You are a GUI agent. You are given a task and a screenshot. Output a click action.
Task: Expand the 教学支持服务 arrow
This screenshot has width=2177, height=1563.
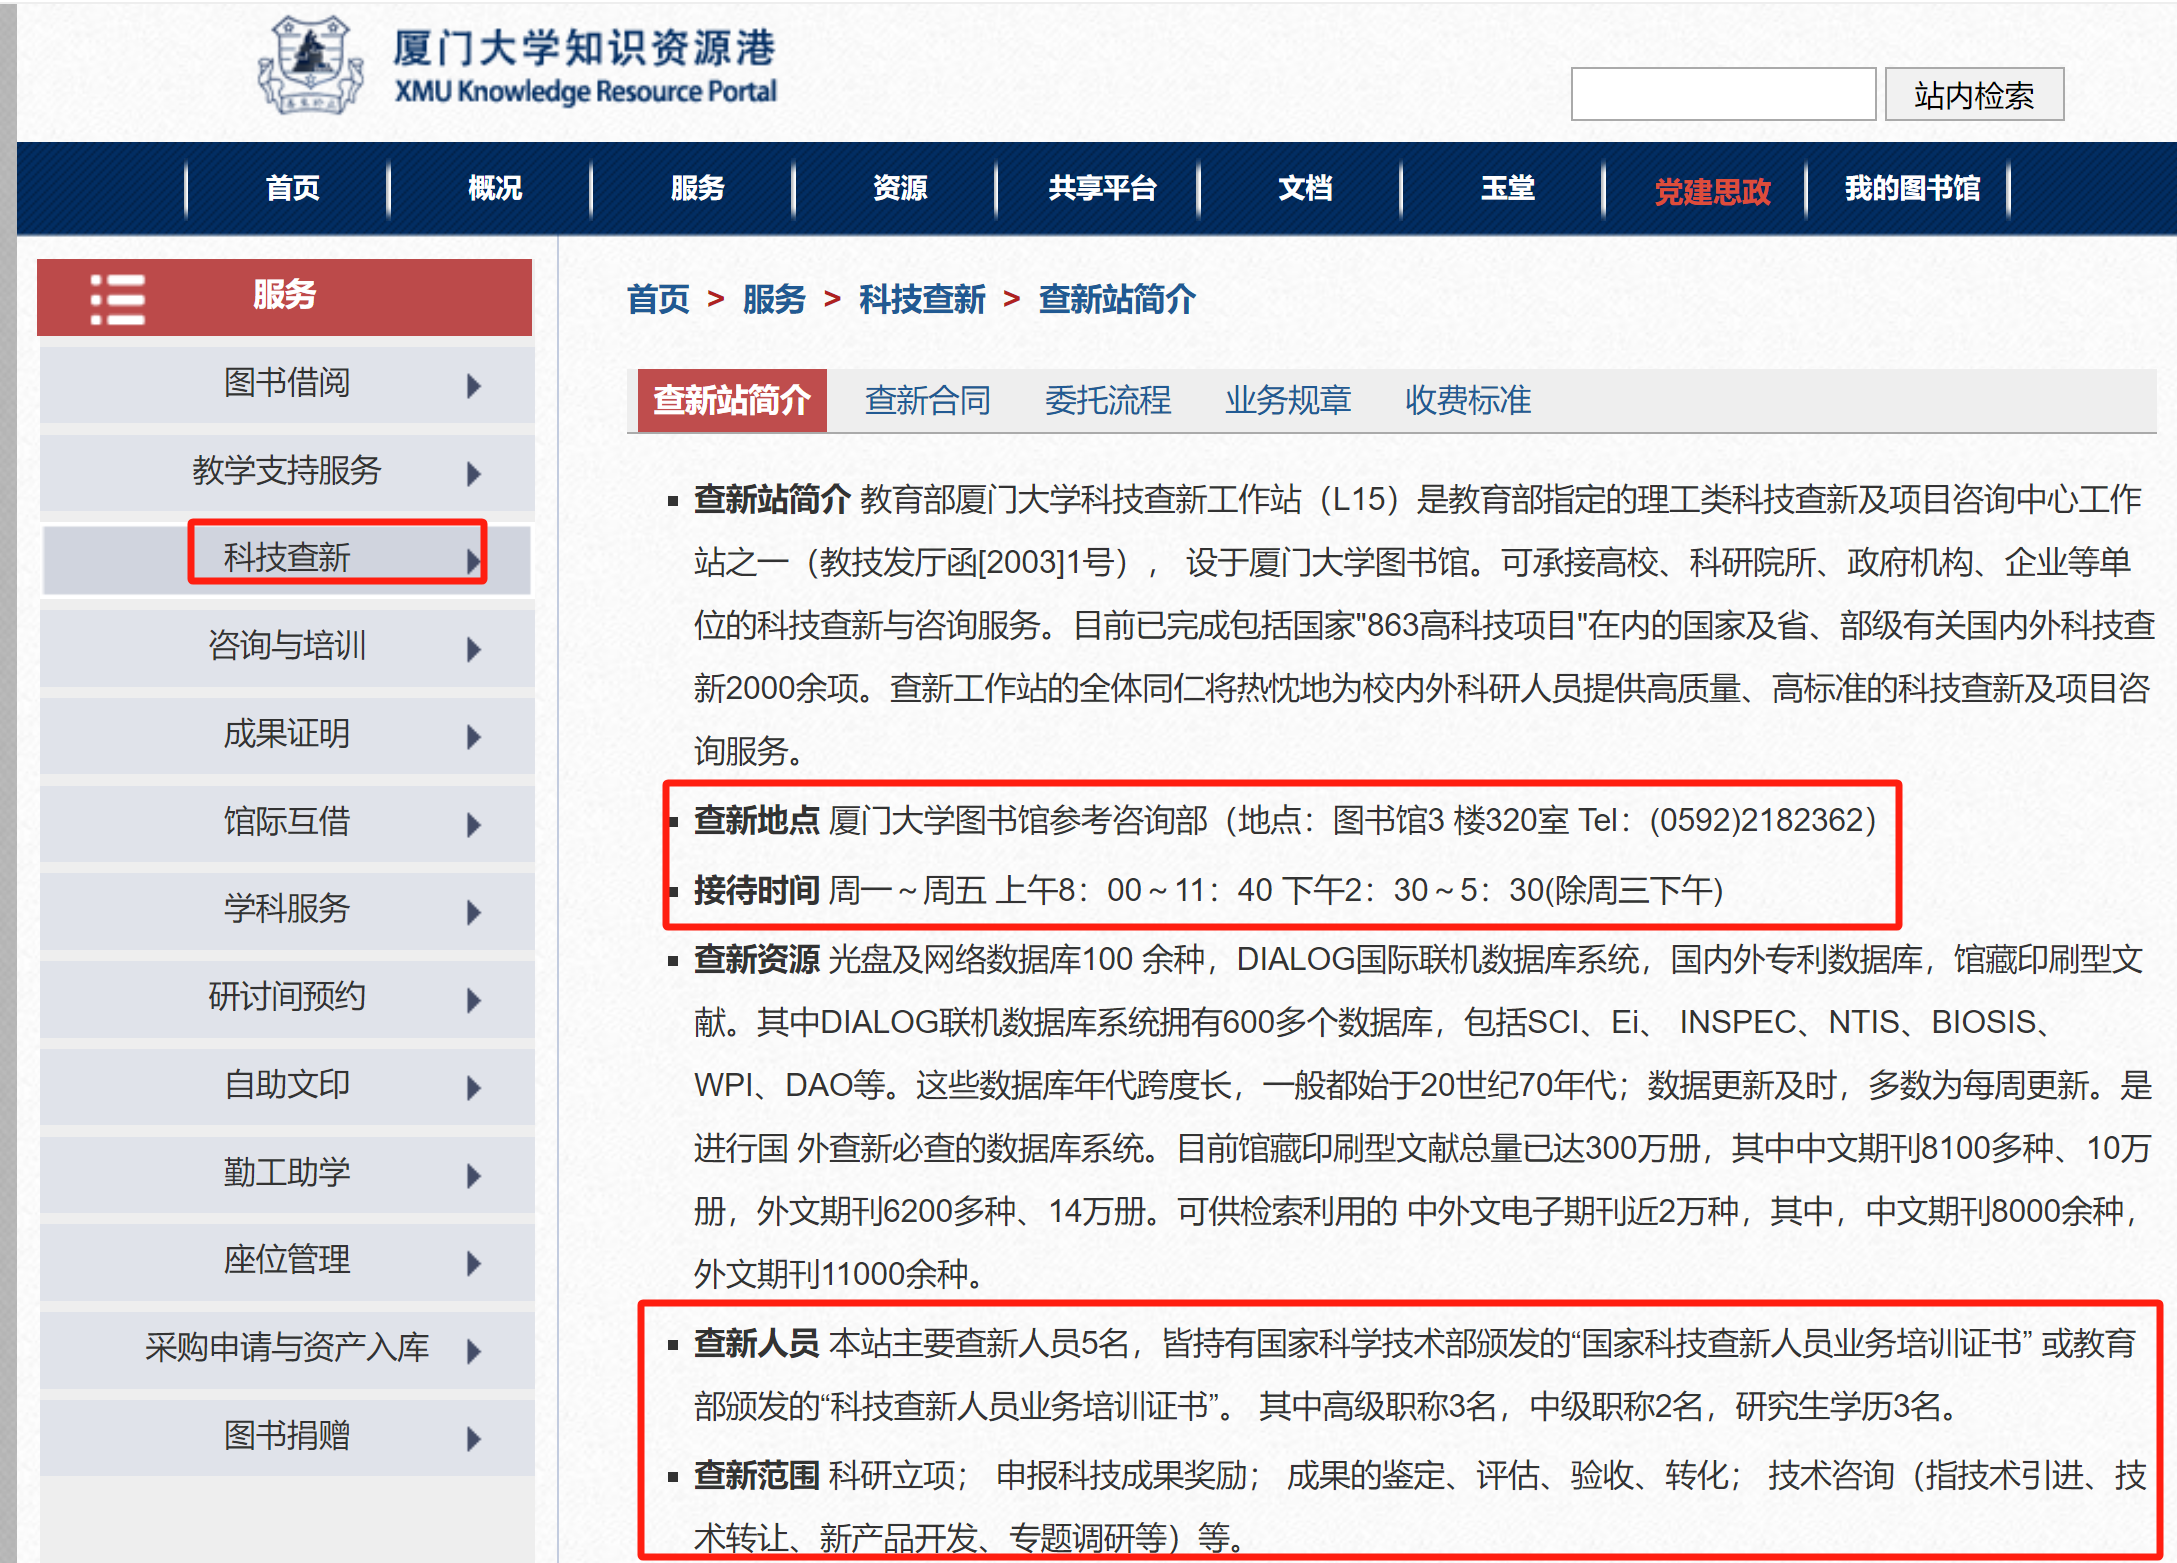click(474, 473)
